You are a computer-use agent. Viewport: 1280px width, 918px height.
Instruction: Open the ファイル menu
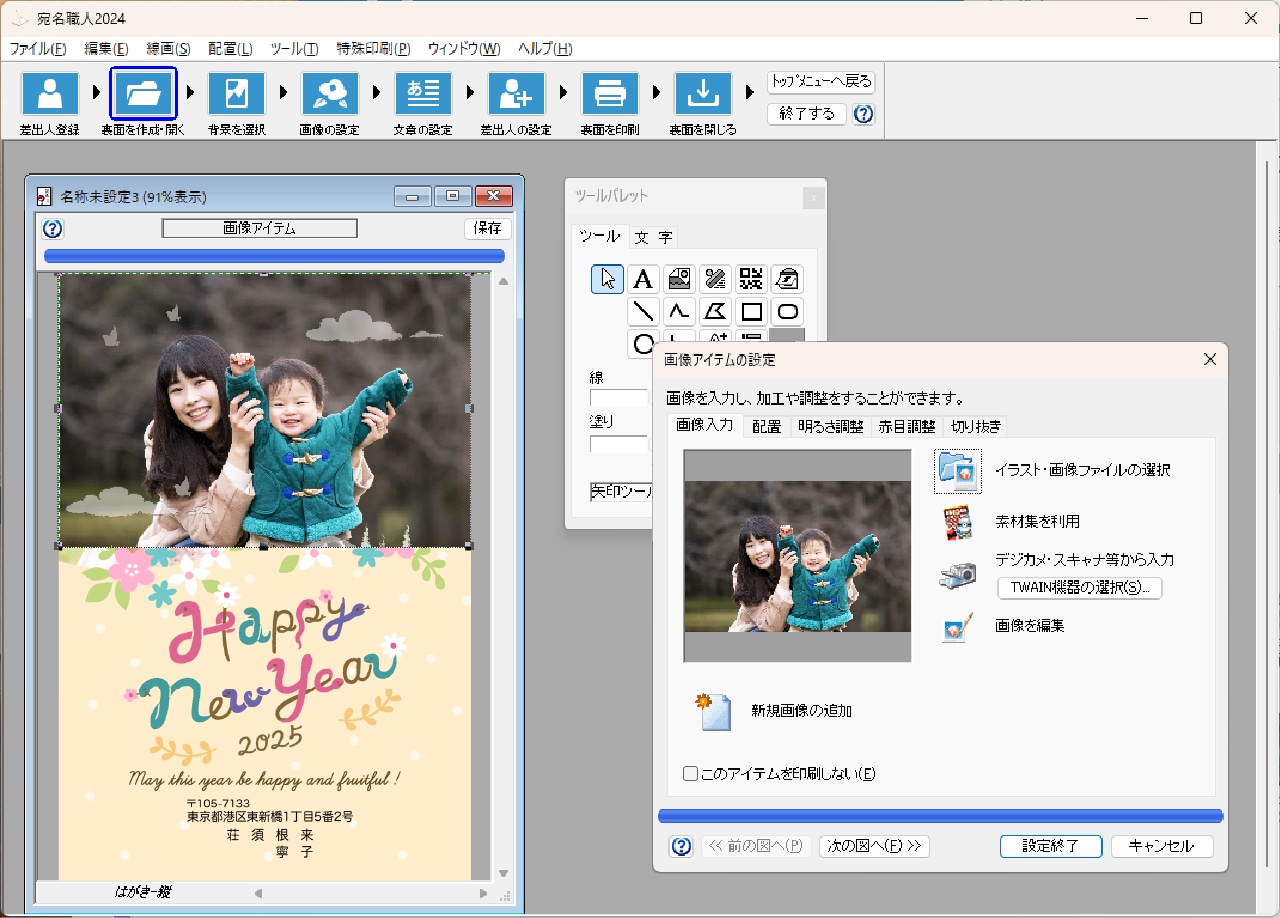click(38, 48)
